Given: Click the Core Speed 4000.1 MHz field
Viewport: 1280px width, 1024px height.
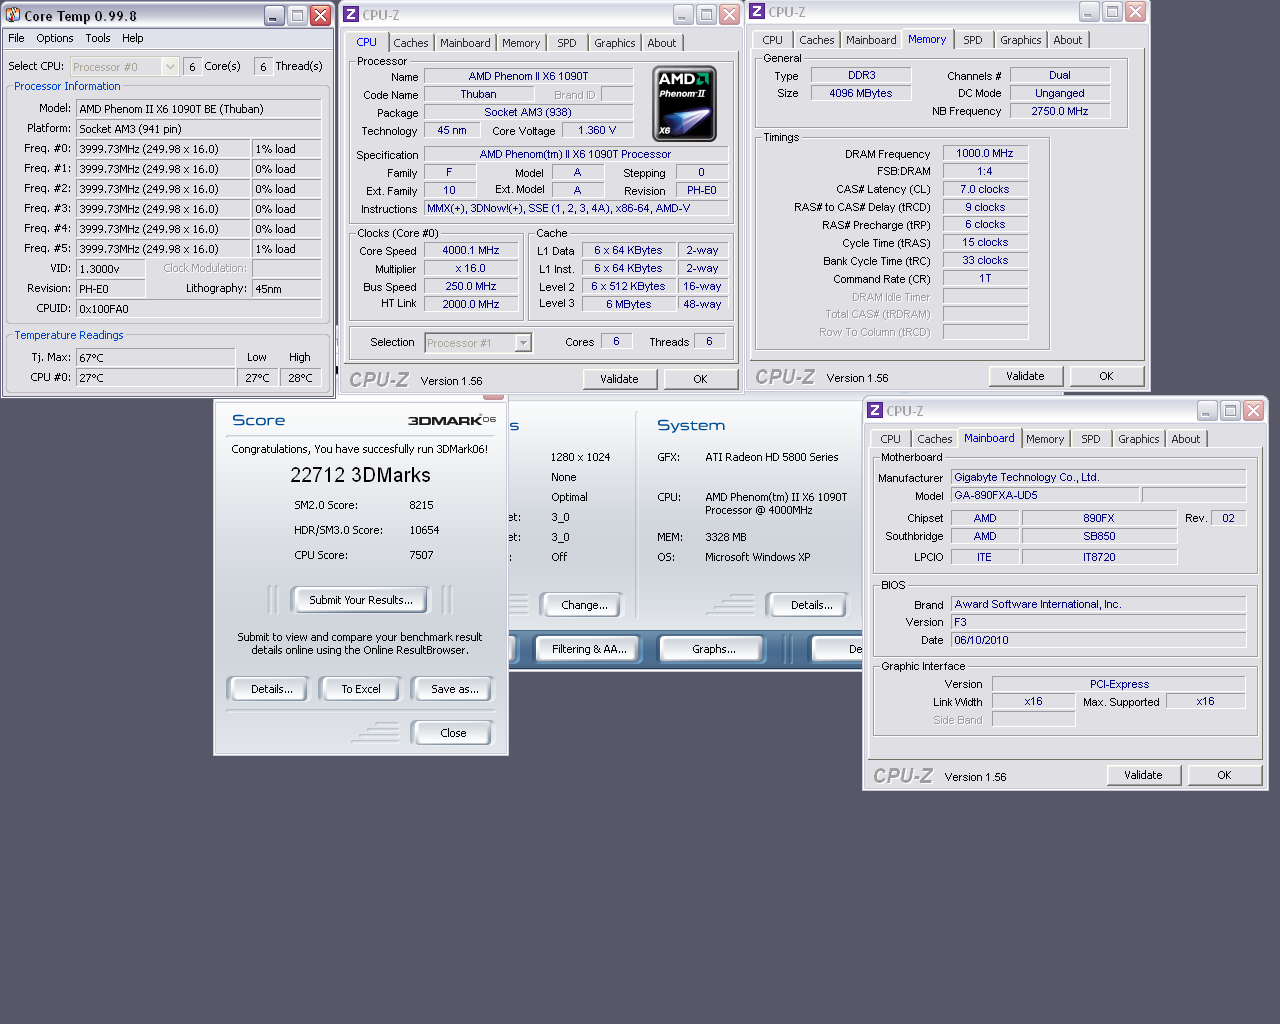Looking at the screenshot, I should (x=471, y=251).
